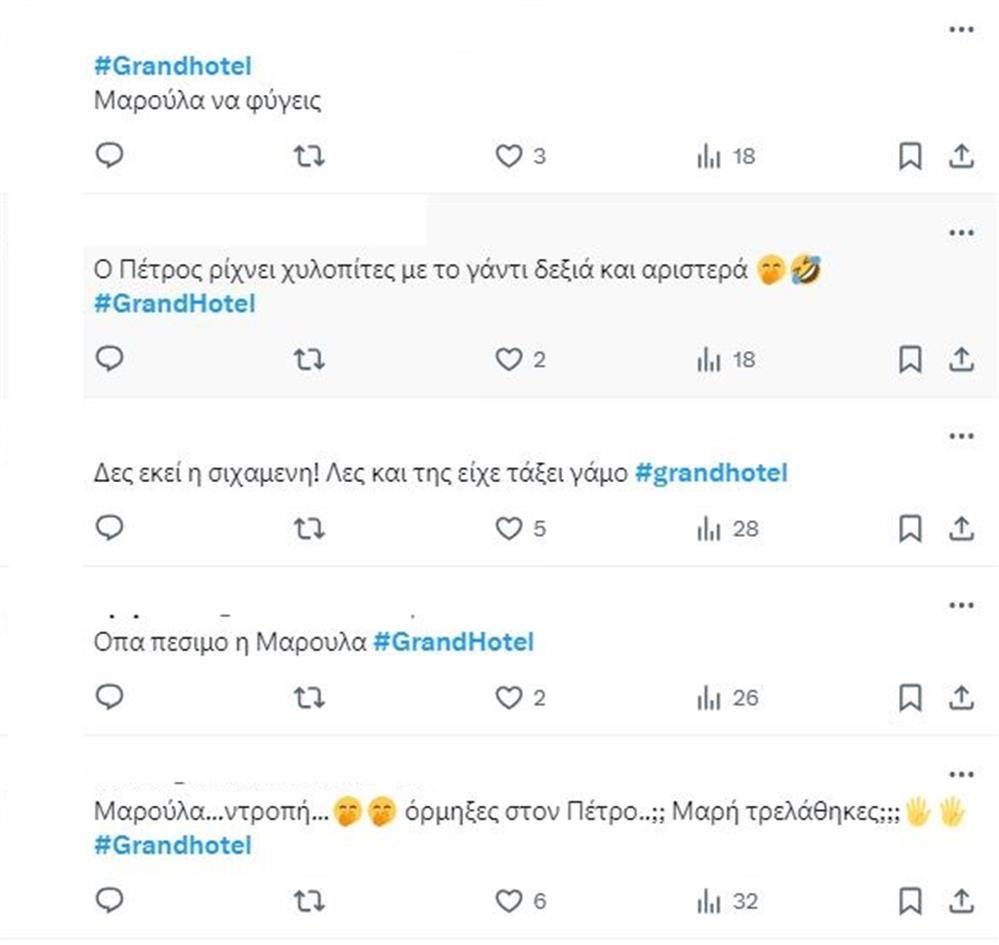Viewport: 999px width, 945px height.
Task: Open more options for "Δες εκεί" tweet
Action: (x=960, y=436)
